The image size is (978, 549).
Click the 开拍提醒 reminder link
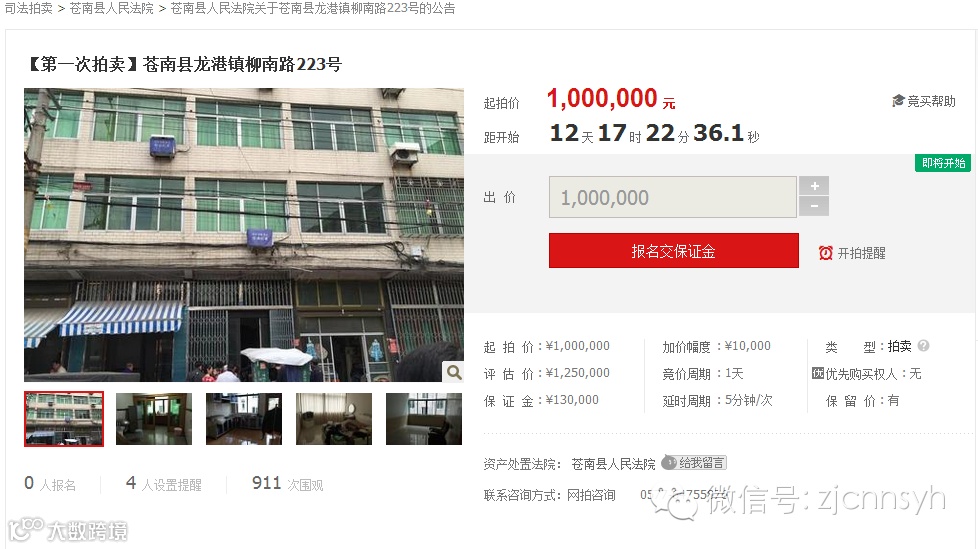[x=861, y=253]
